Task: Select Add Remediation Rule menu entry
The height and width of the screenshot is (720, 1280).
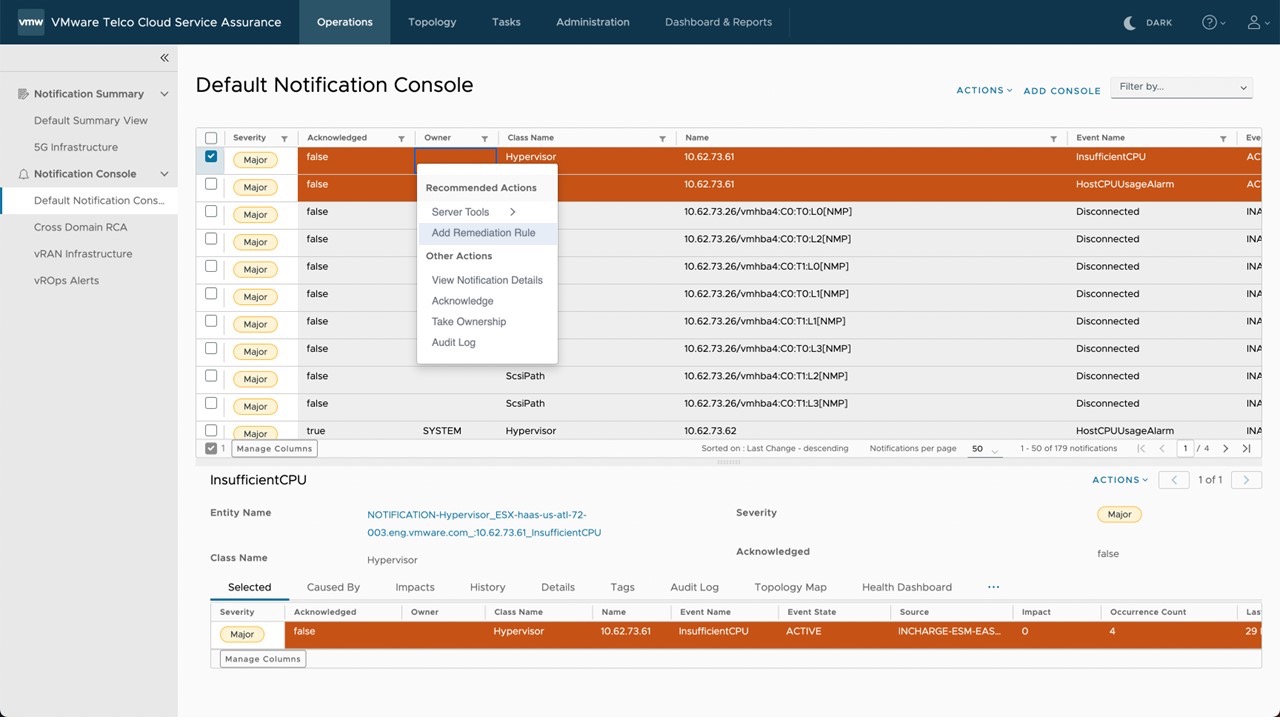Action: (x=483, y=233)
